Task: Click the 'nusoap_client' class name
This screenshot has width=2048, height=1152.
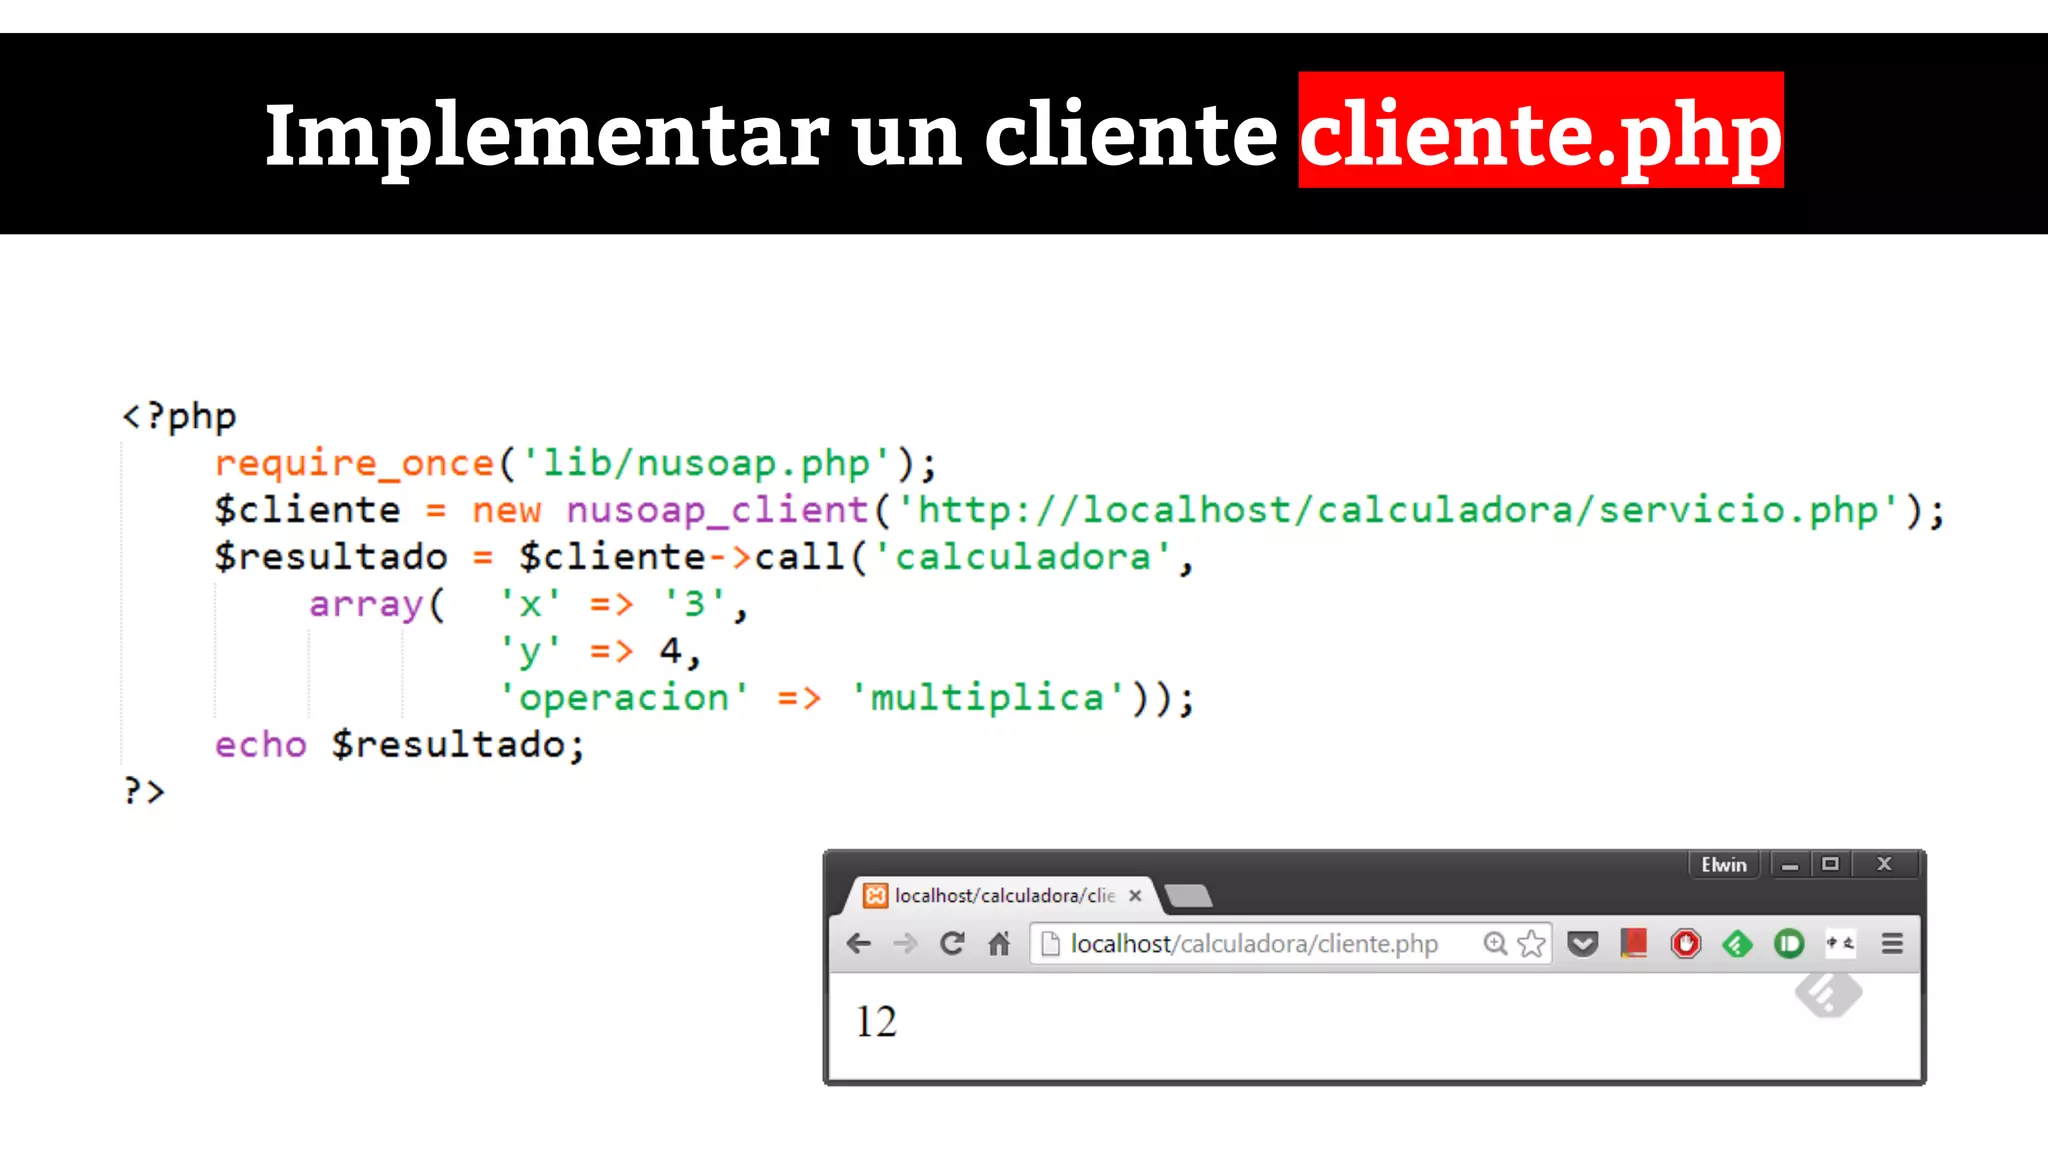Action: 718,510
